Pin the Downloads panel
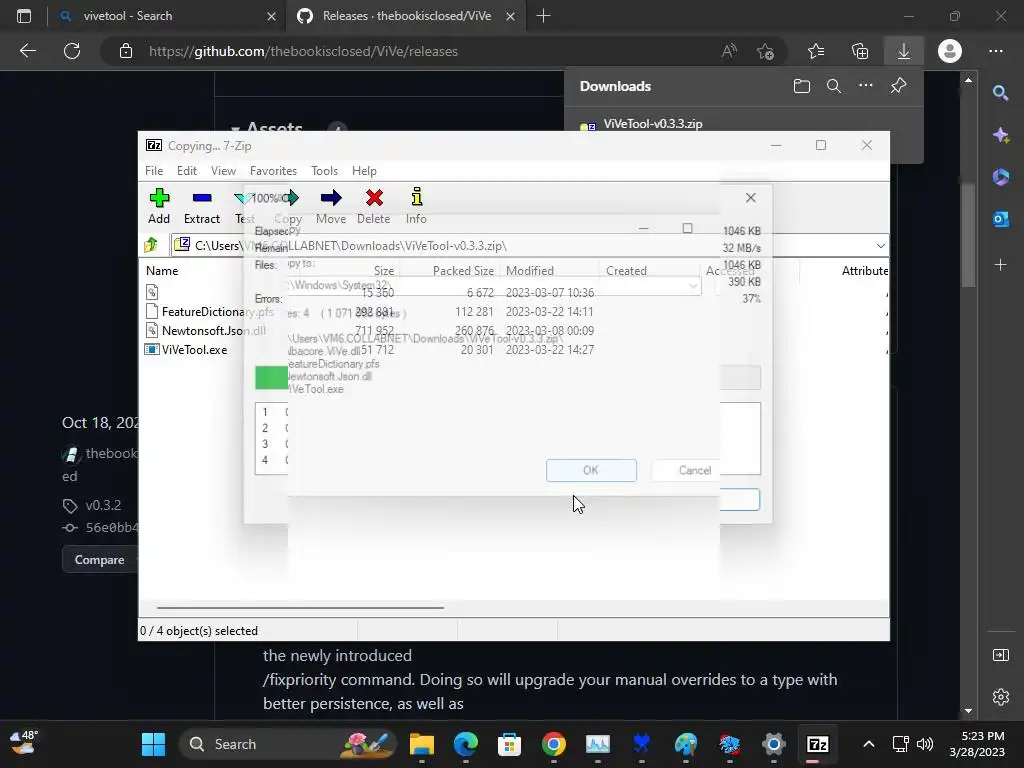 click(899, 86)
